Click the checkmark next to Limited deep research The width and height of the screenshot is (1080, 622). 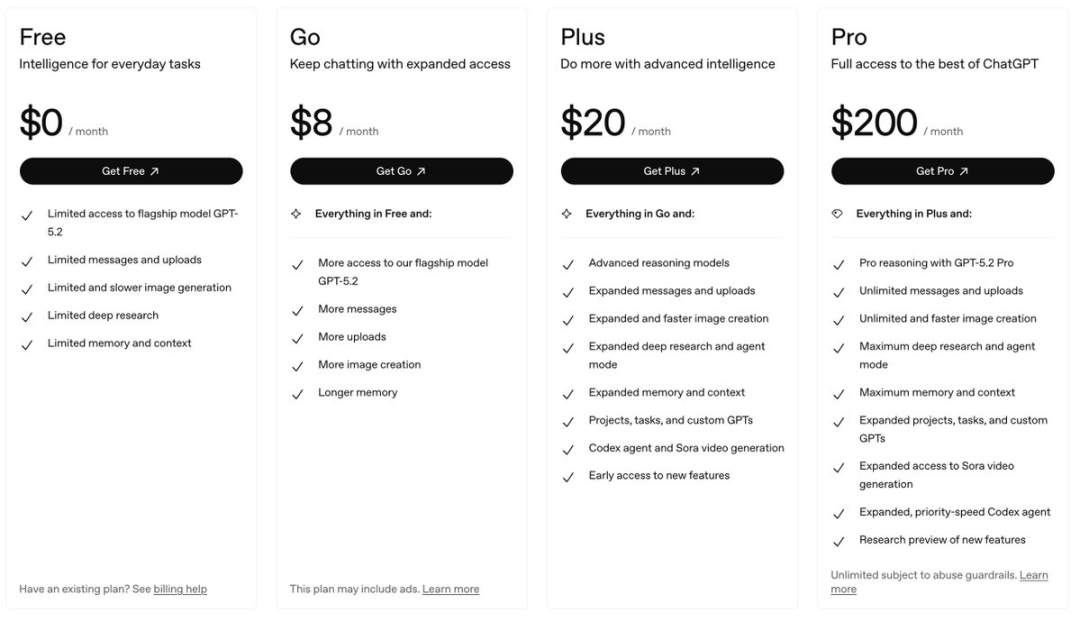(27, 316)
